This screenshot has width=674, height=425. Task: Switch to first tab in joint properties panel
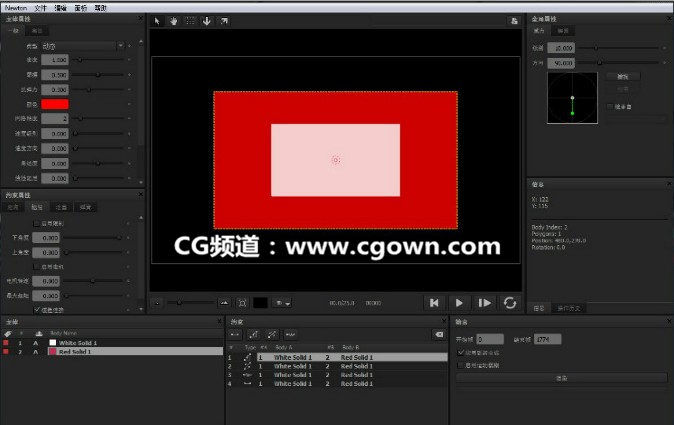(13, 207)
